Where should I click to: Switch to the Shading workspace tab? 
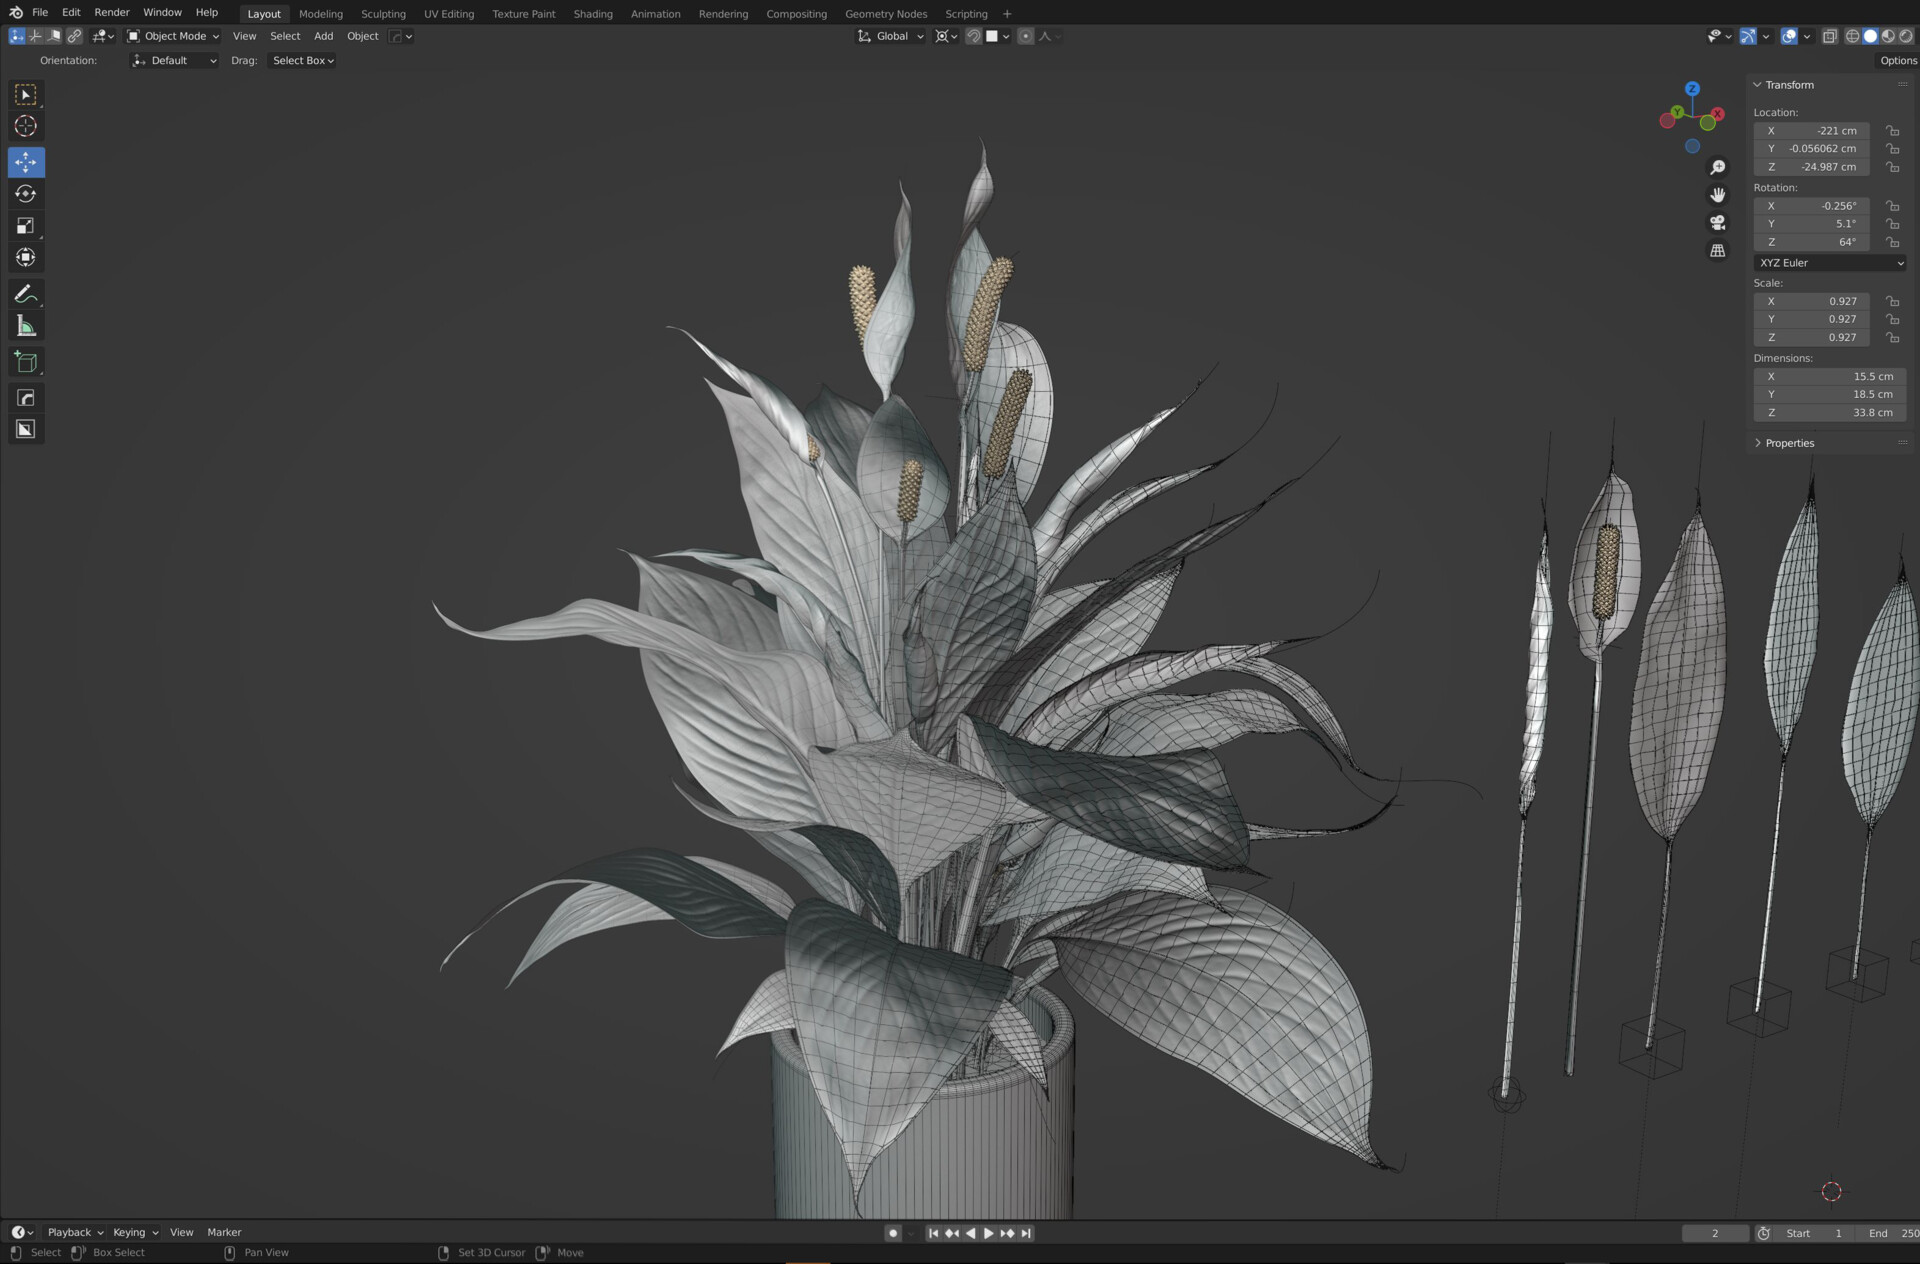[593, 13]
